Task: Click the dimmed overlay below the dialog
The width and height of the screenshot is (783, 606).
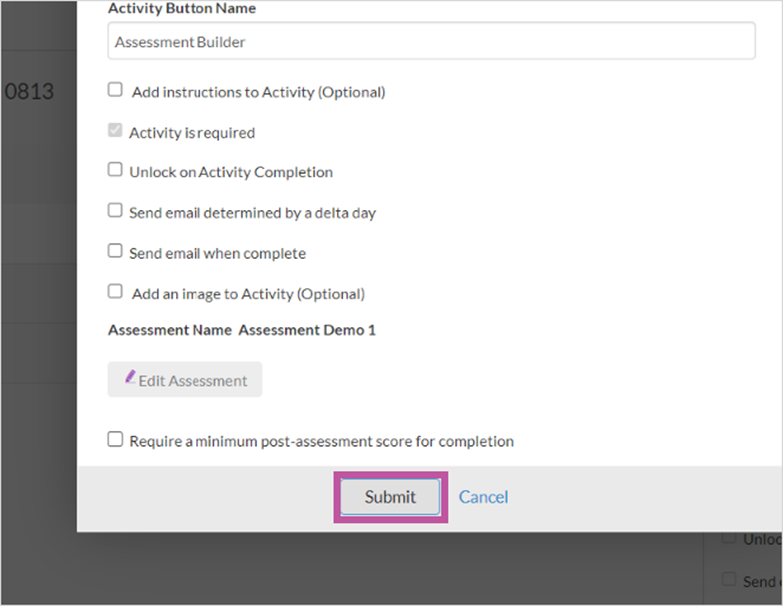Action: click(350, 569)
